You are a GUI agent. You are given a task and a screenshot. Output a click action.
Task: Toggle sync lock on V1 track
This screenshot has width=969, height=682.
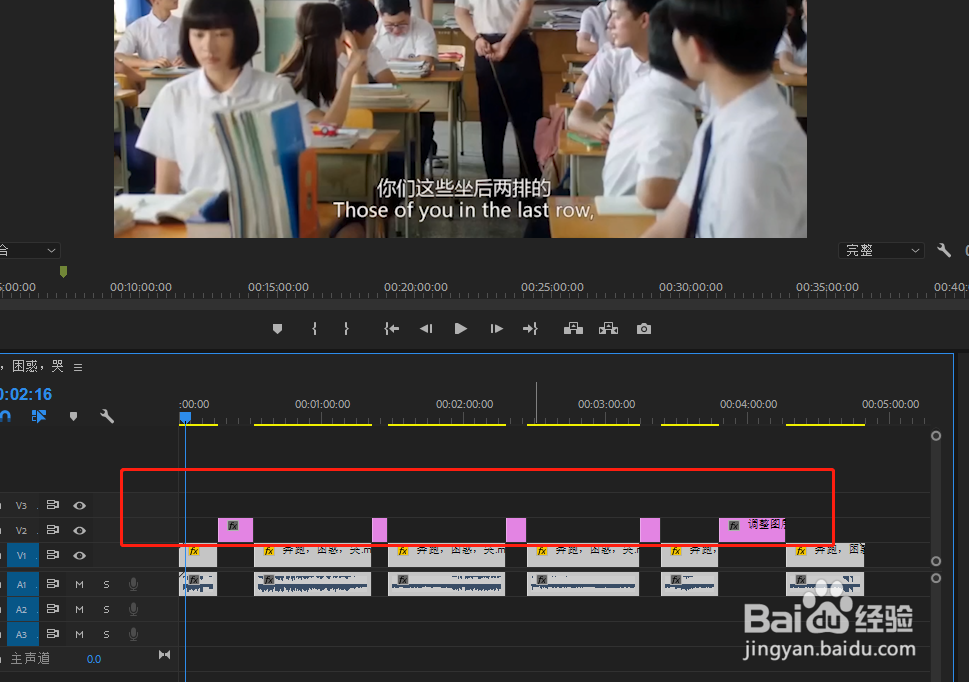pyautogui.click(x=53, y=555)
